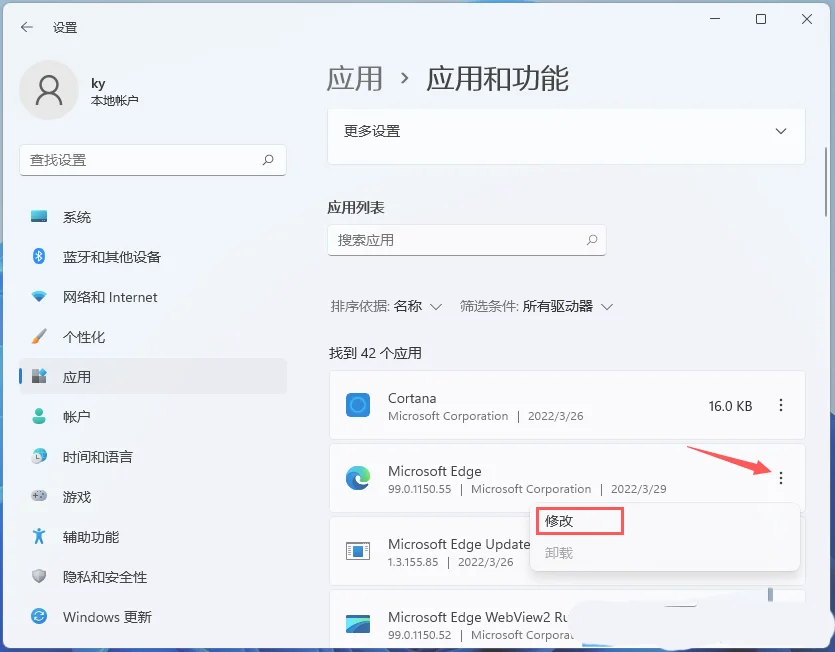Click the search icon in 搜索应用 box

click(x=592, y=240)
